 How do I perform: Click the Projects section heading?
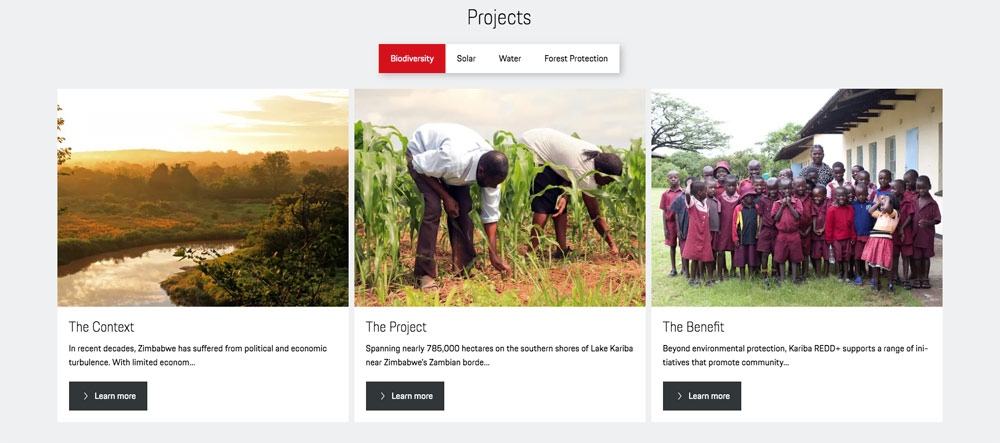click(x=499, y=18)
